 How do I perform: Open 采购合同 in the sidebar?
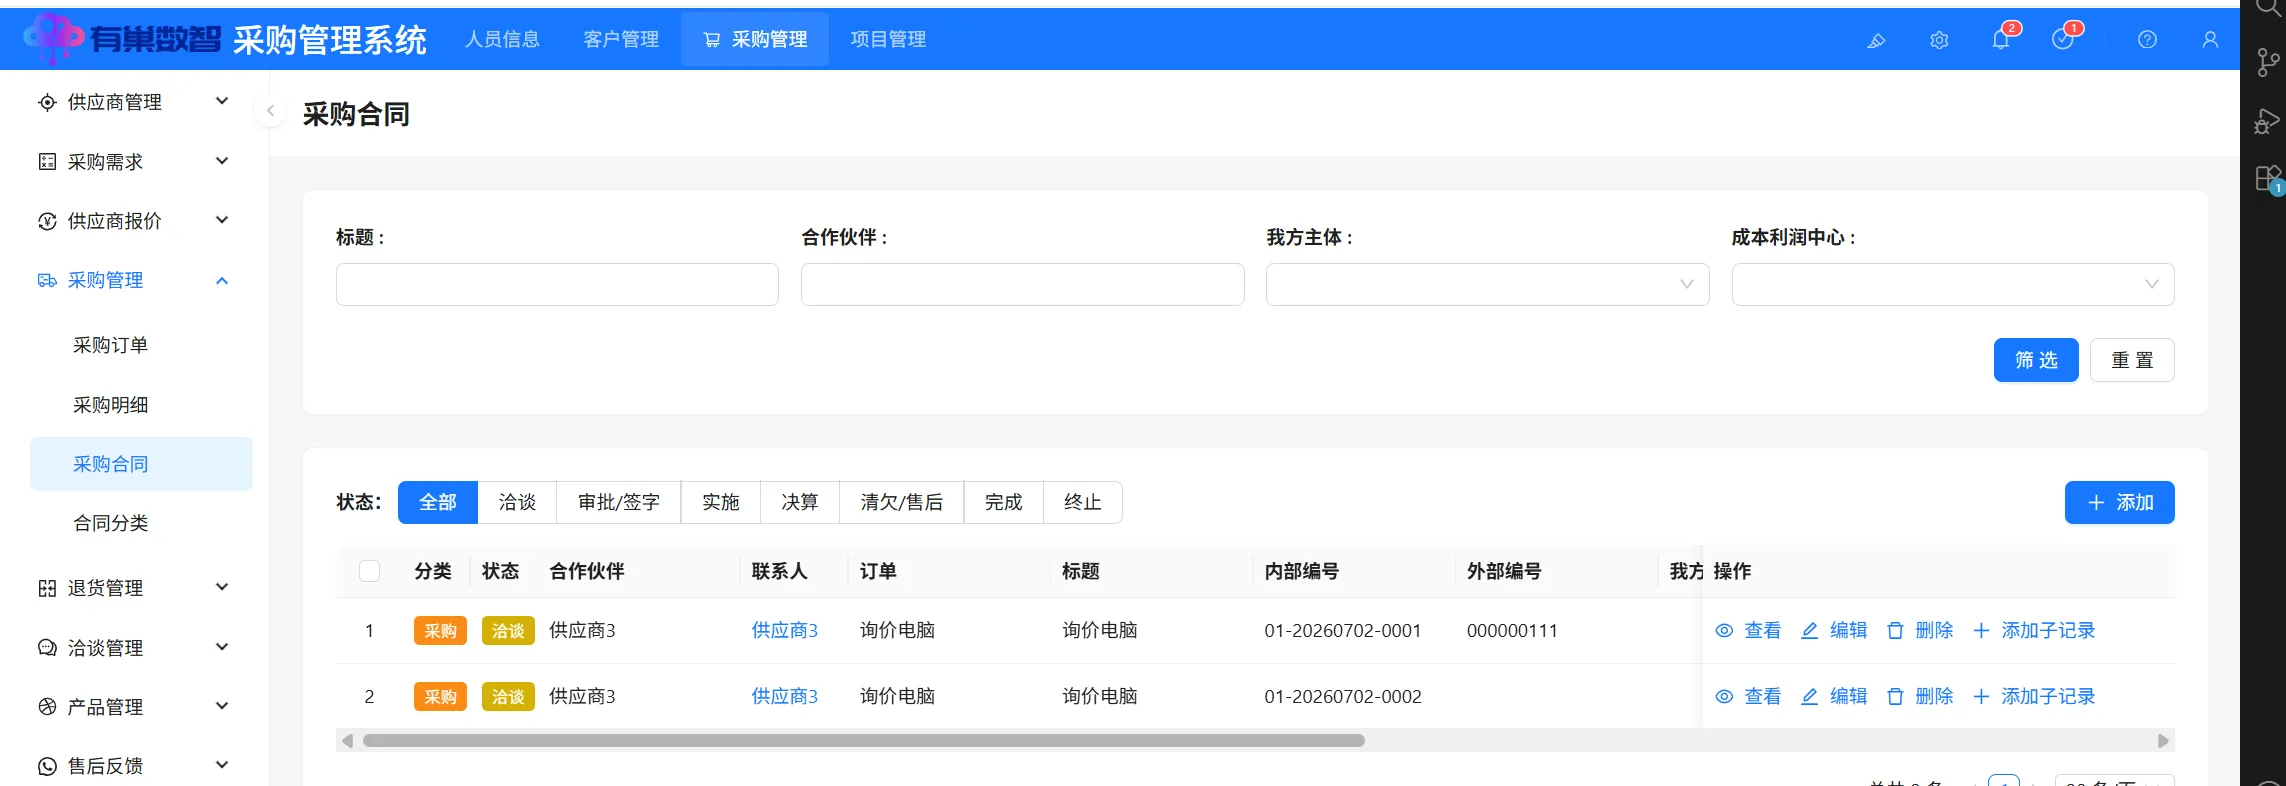point(141,464)
